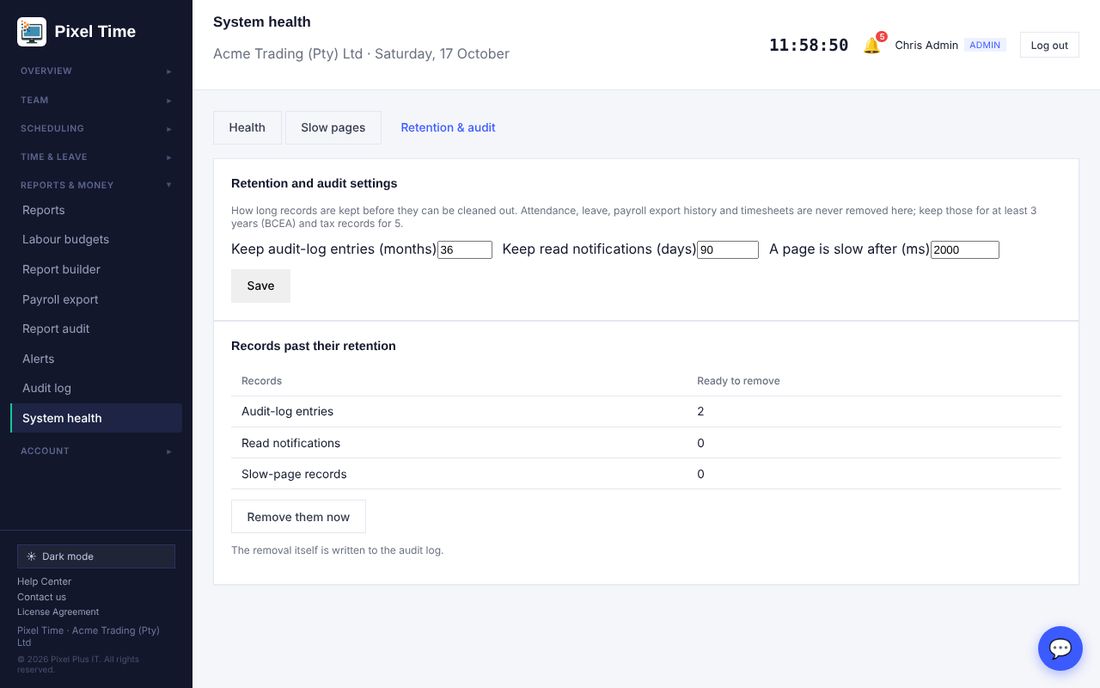Open the License Agreement link
Image resolution: width=1100 pixels, height=688 pixels.
coord(58,612)
